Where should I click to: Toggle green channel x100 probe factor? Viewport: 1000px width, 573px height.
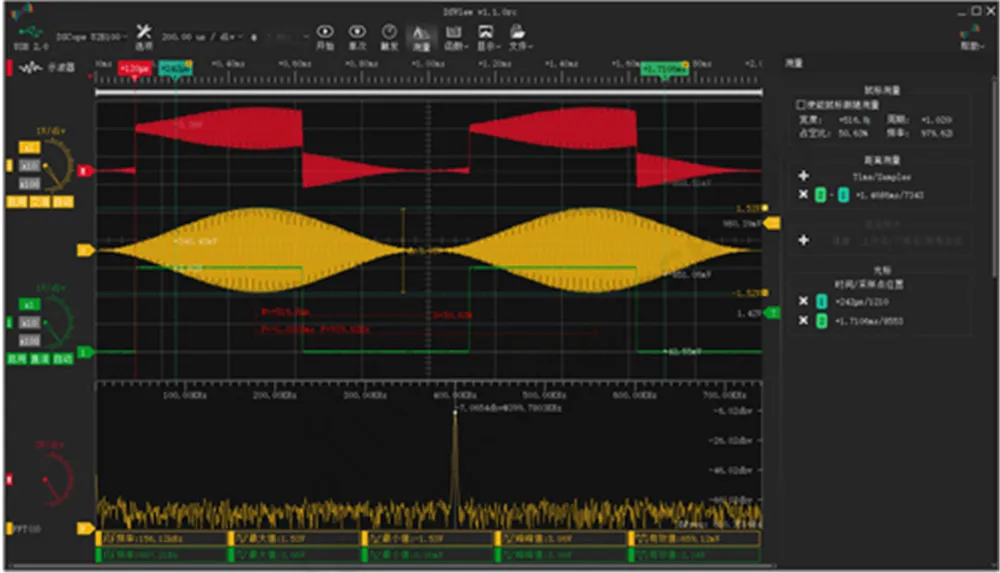pyautogui.click(x=29, y=340)
